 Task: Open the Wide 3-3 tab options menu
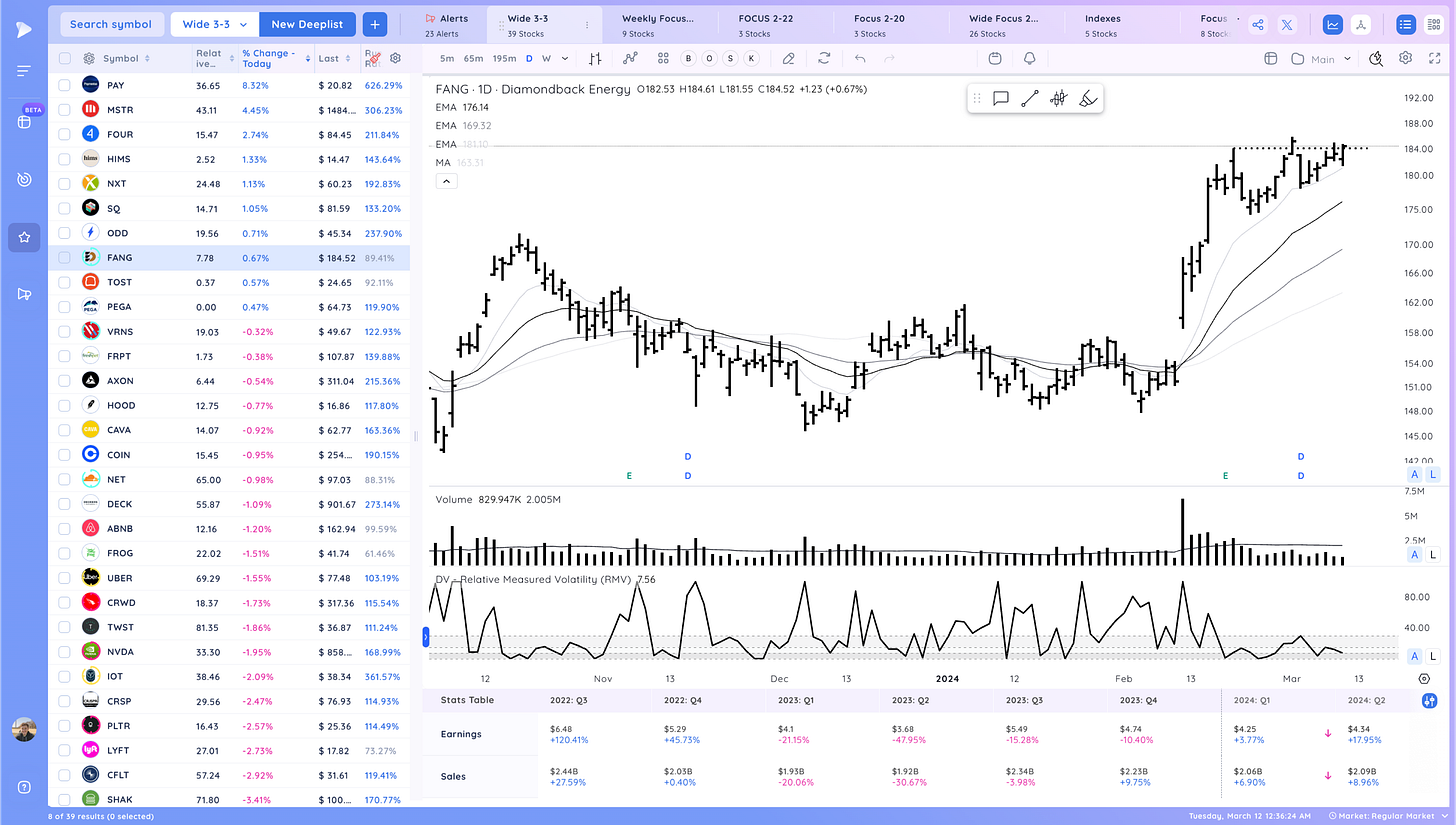pos(586,24)
